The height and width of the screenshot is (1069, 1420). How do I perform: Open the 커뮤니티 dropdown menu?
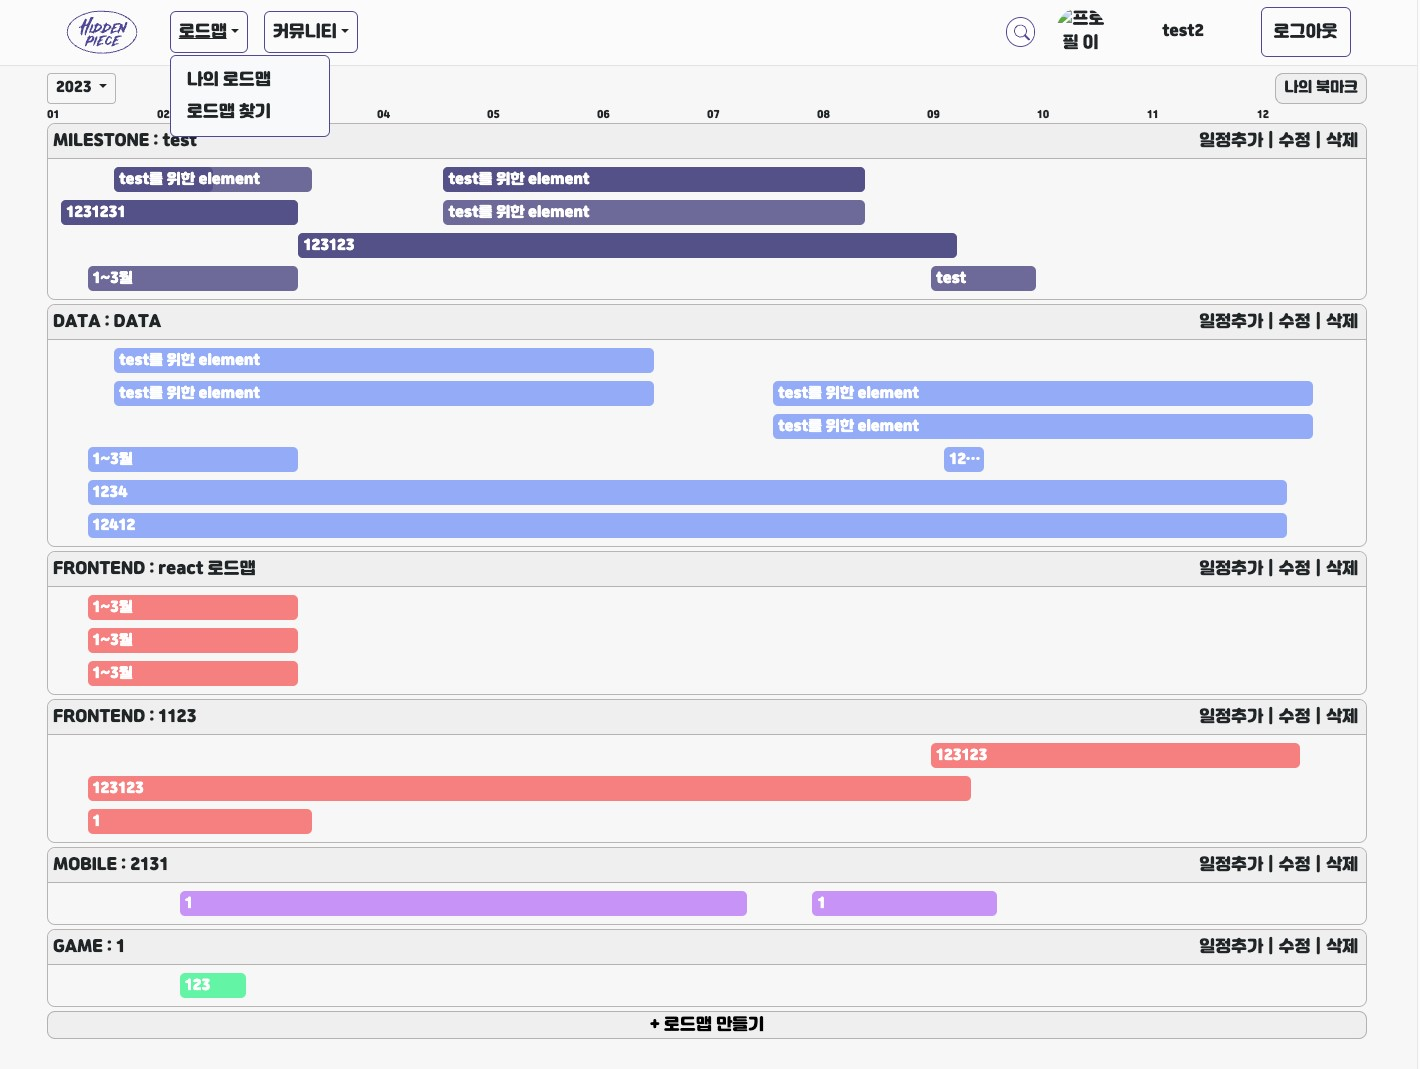310,31
